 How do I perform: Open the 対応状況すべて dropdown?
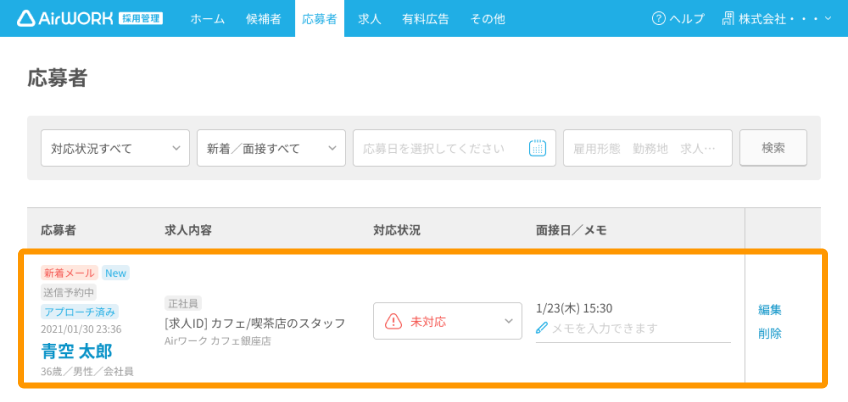click(115, 148)
